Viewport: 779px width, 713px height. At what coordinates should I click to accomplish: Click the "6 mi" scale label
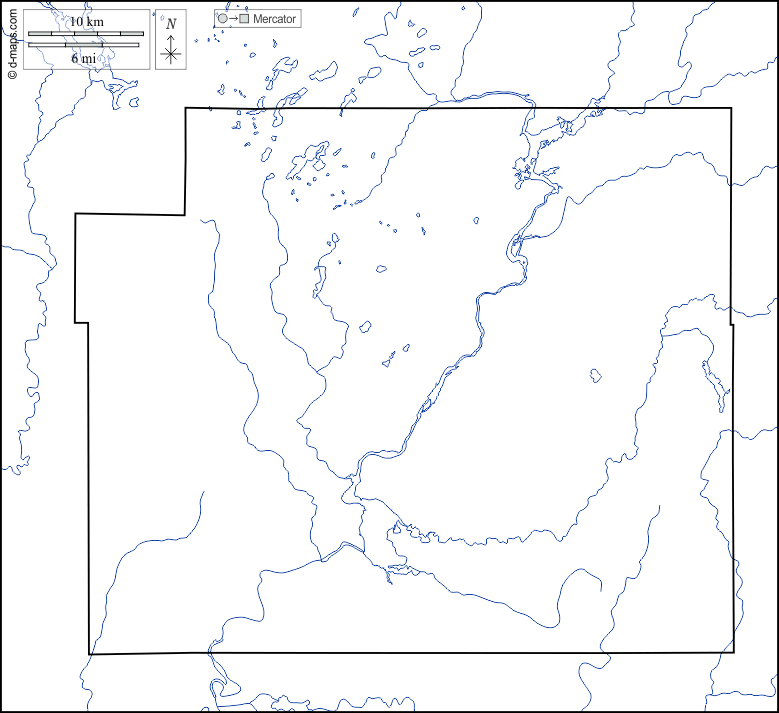84,58
